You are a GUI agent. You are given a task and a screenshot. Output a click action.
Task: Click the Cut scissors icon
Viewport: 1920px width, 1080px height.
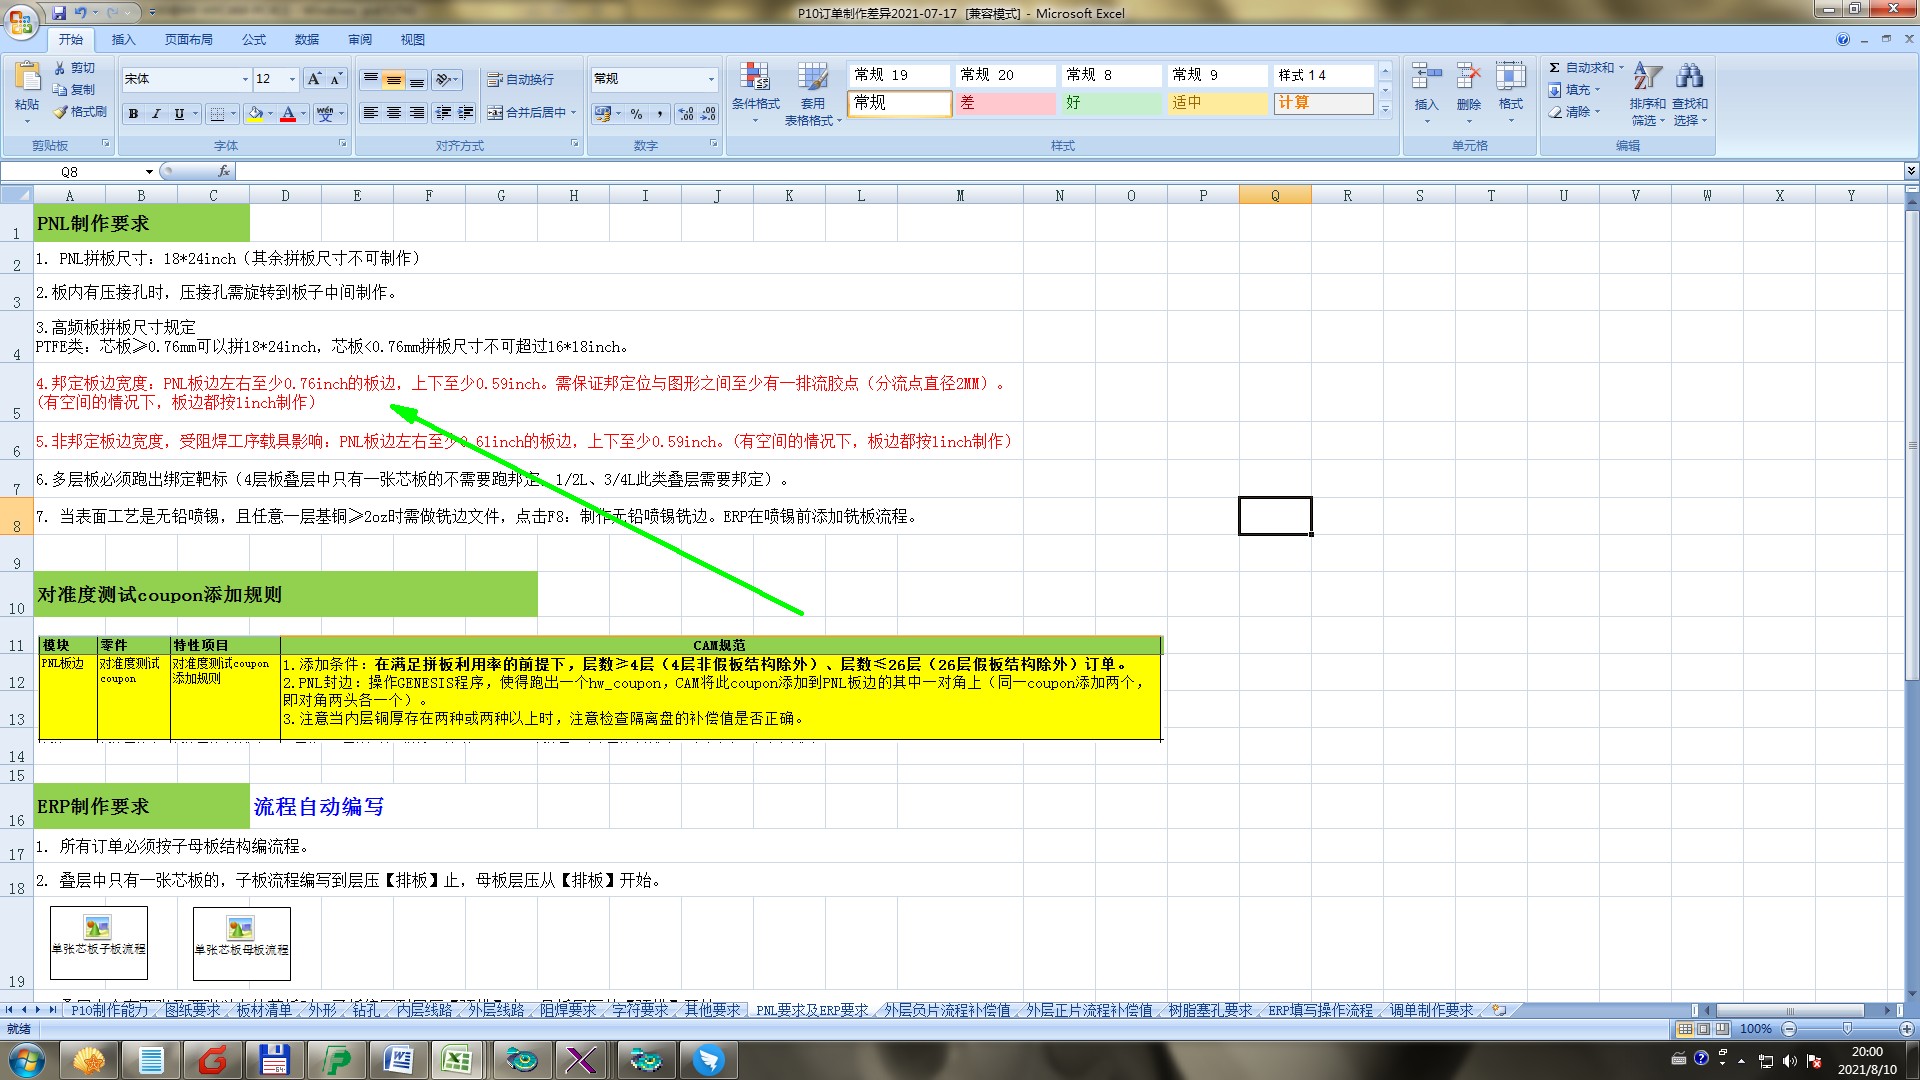[60, 68]
